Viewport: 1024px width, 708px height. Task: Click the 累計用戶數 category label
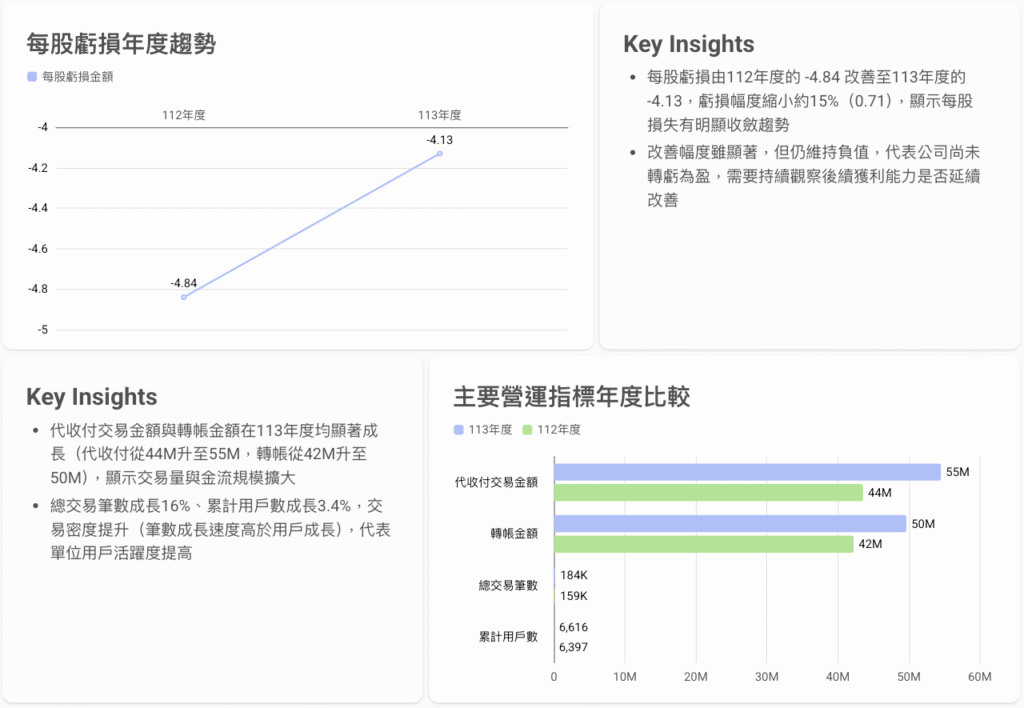pos(508,637)
